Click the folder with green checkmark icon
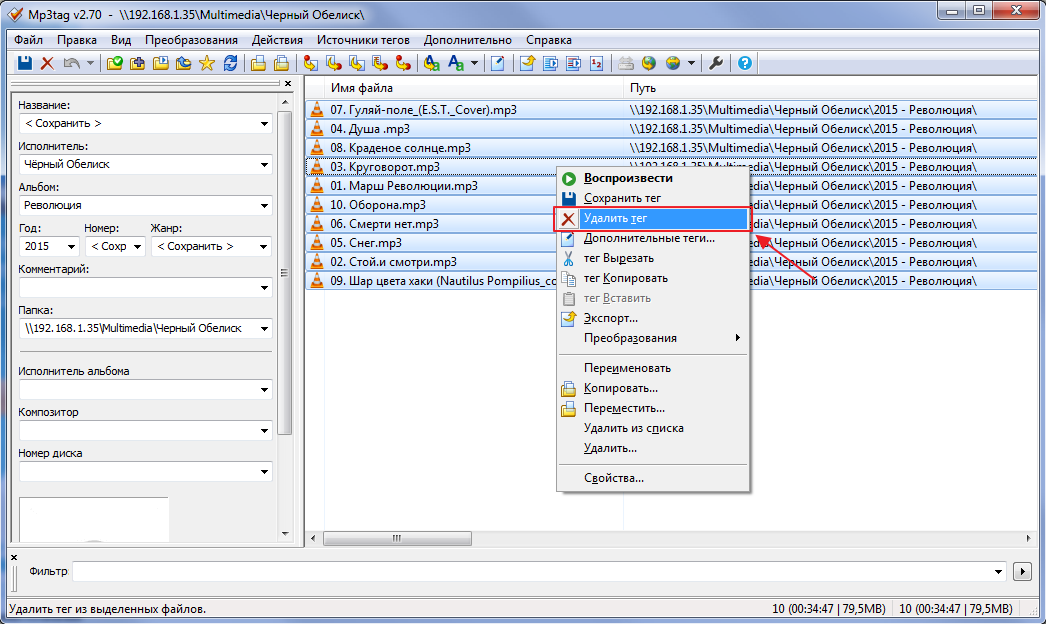 [115, 63]
